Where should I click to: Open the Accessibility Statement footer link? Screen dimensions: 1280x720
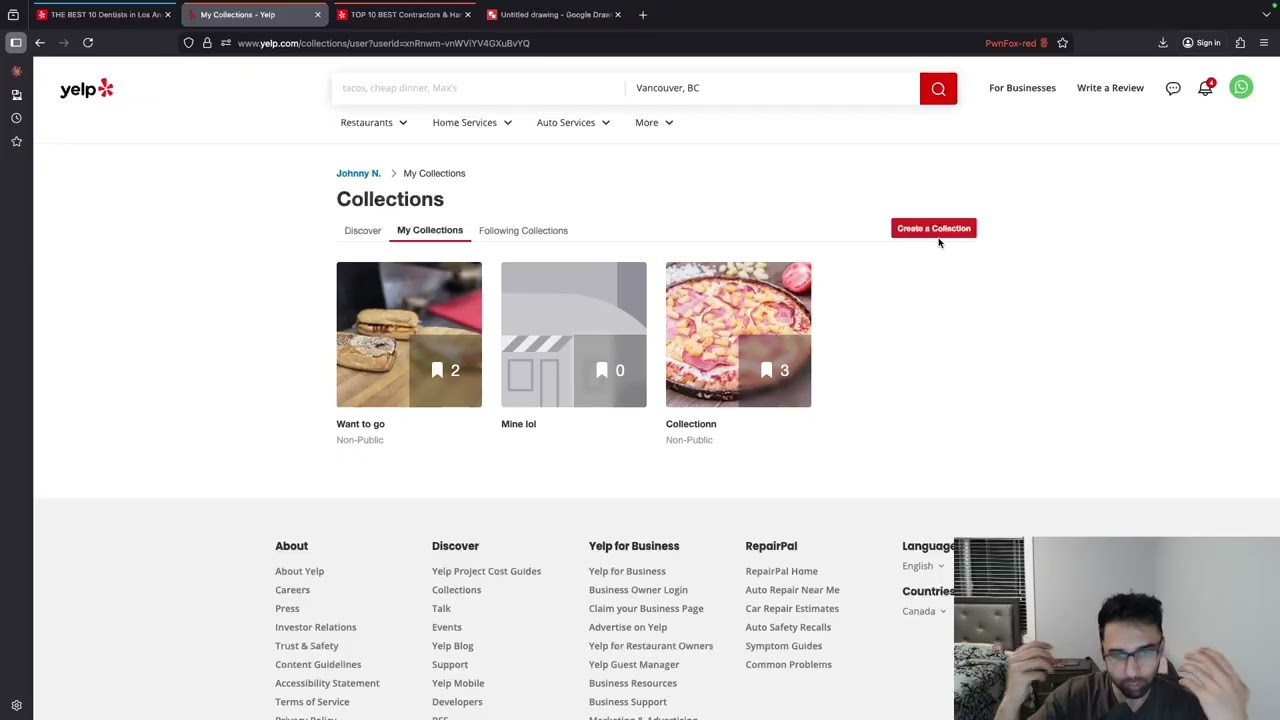327,683
